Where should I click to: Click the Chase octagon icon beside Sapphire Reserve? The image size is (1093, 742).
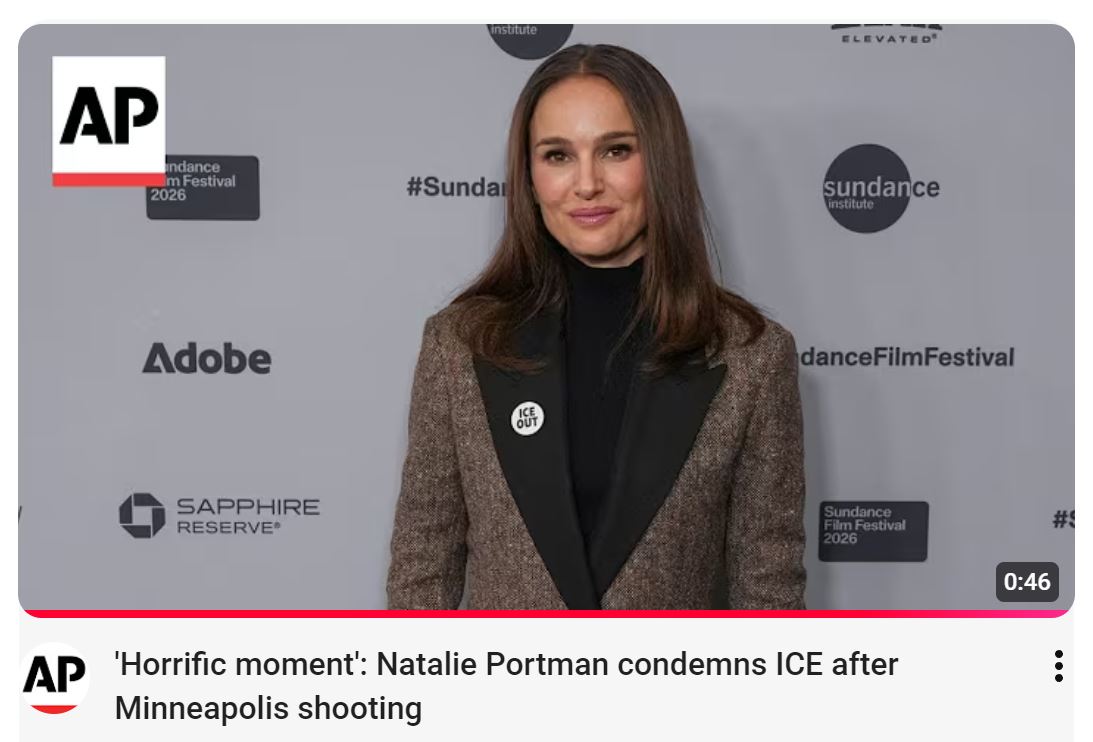coord(141,515)
